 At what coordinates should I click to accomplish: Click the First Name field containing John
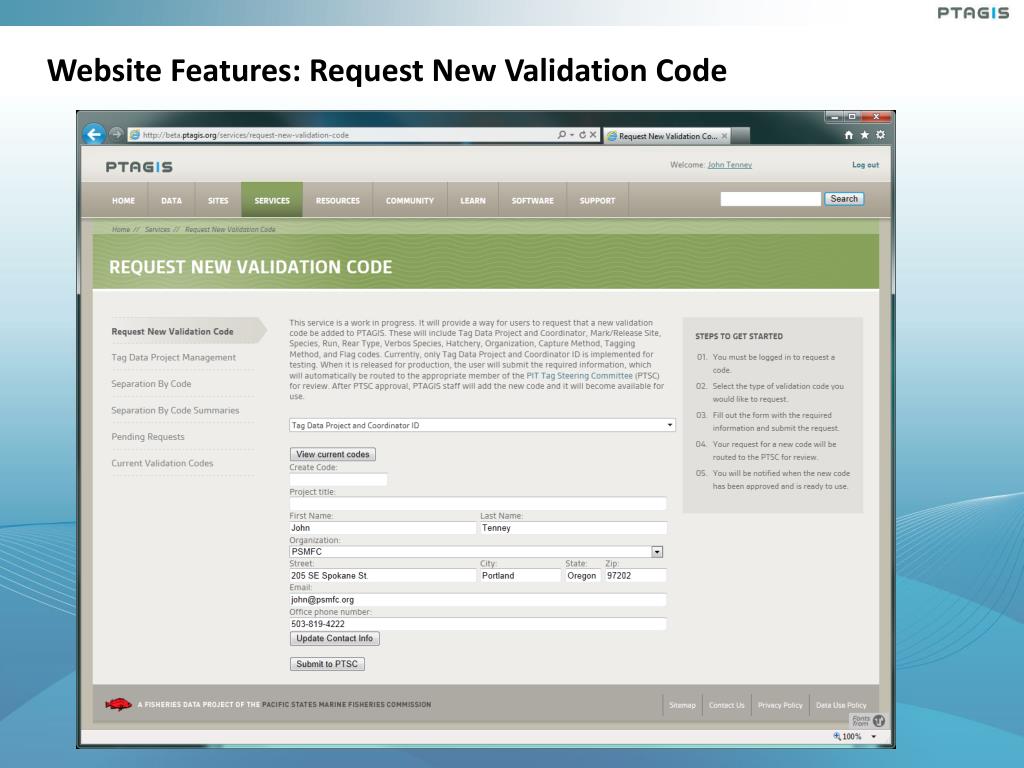(383, 528)
